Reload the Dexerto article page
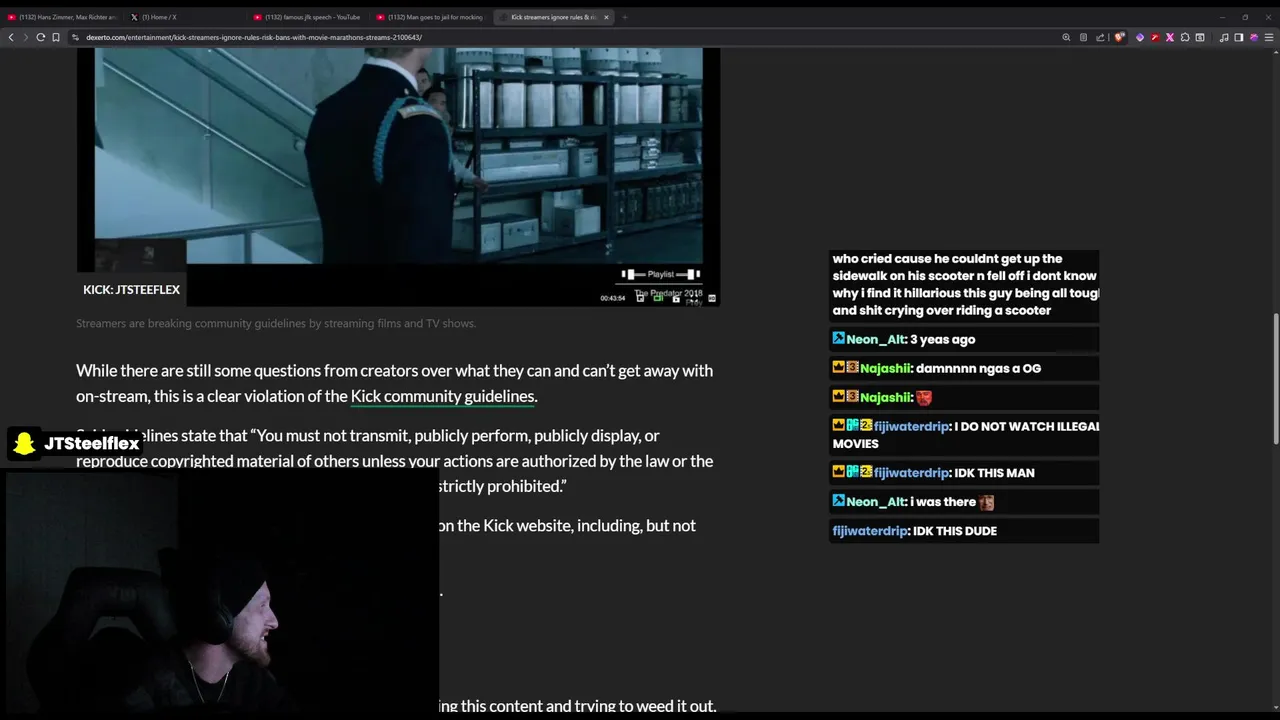Screen dimensions: 1280x720 tap(41, 37)
